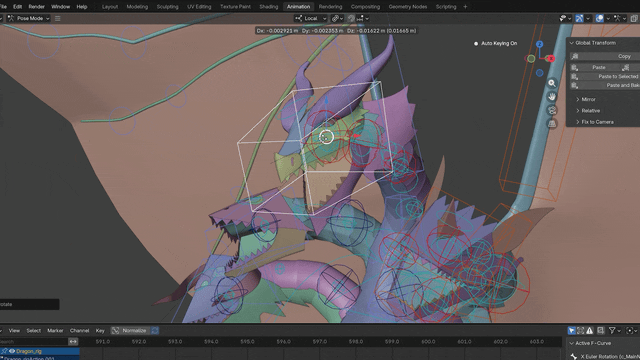Open the graph editor Key menu
The width and height of the screenshot is (640, 360).
(x=100, y=331)
